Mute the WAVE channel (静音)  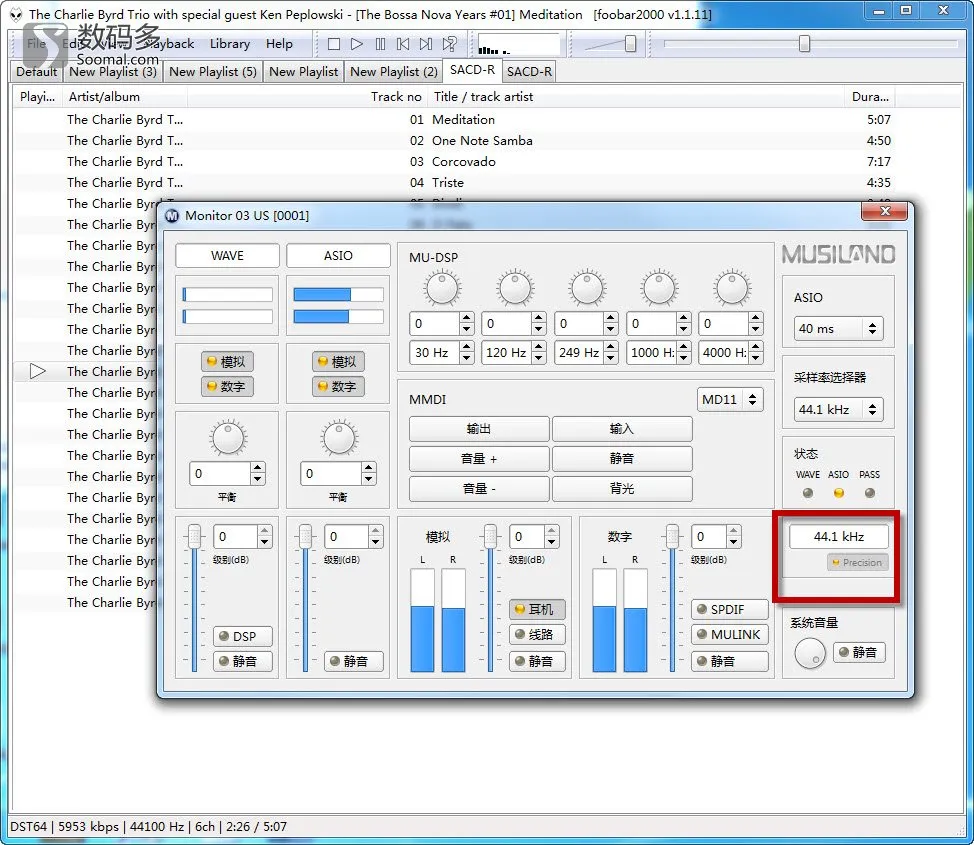click(243, 661)
